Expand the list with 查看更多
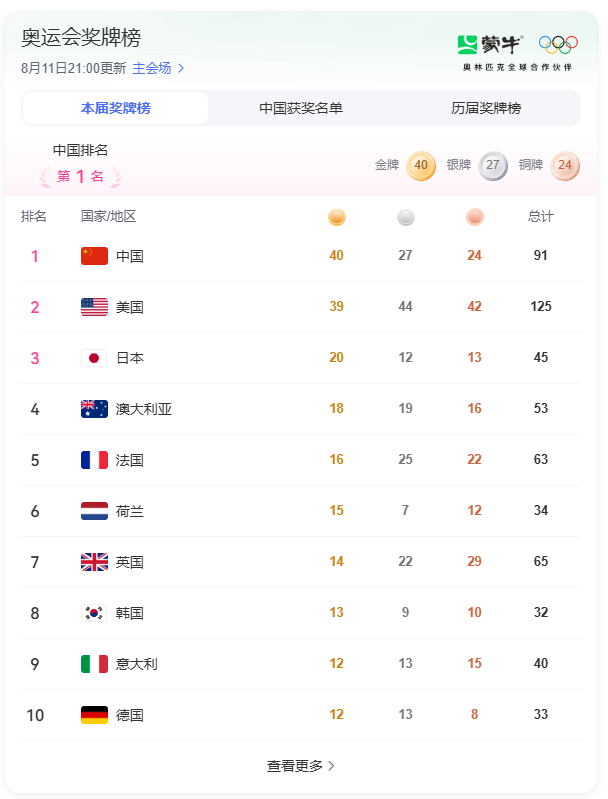 tap(300, 766)
